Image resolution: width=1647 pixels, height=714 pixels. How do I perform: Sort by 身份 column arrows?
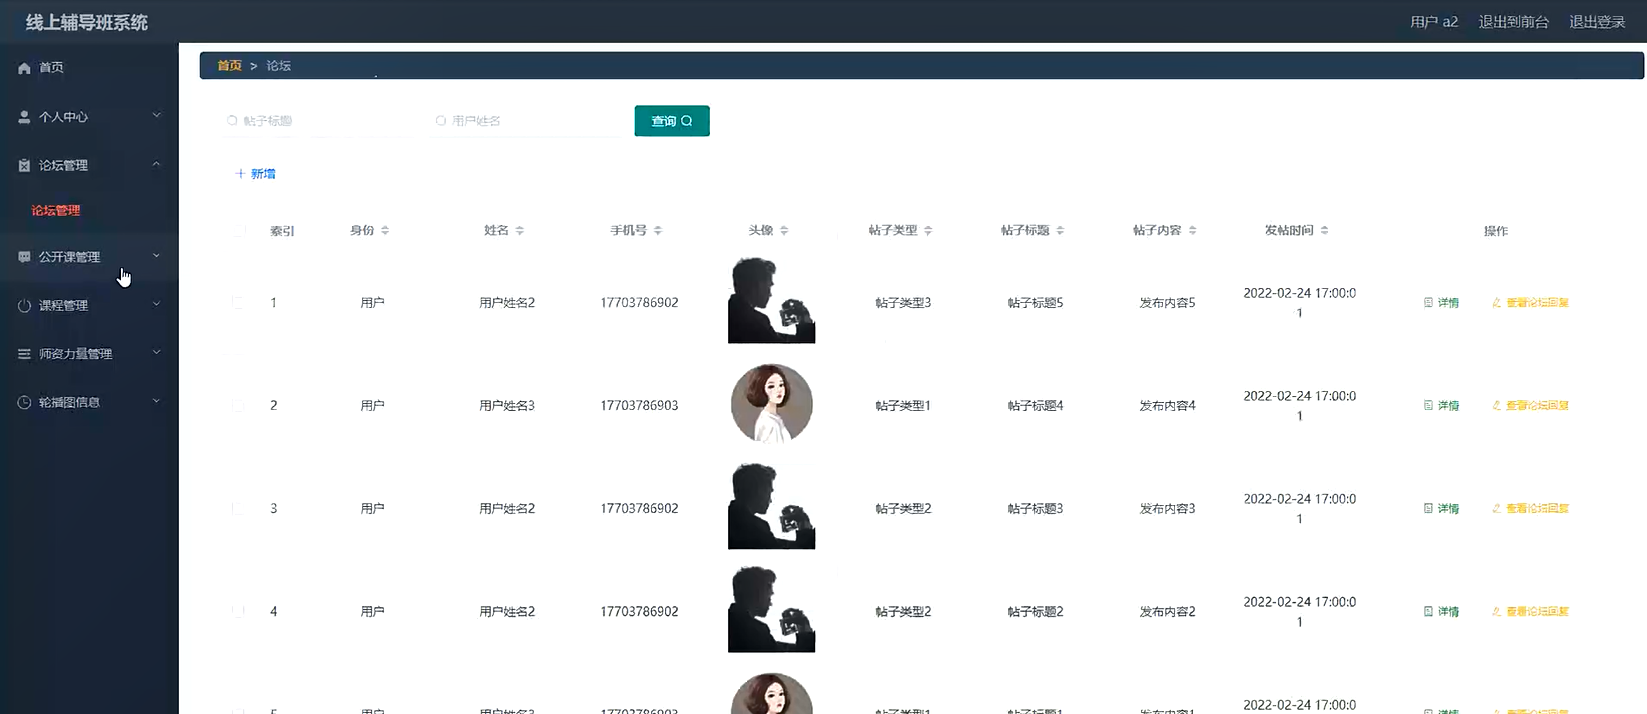point(385,231)
